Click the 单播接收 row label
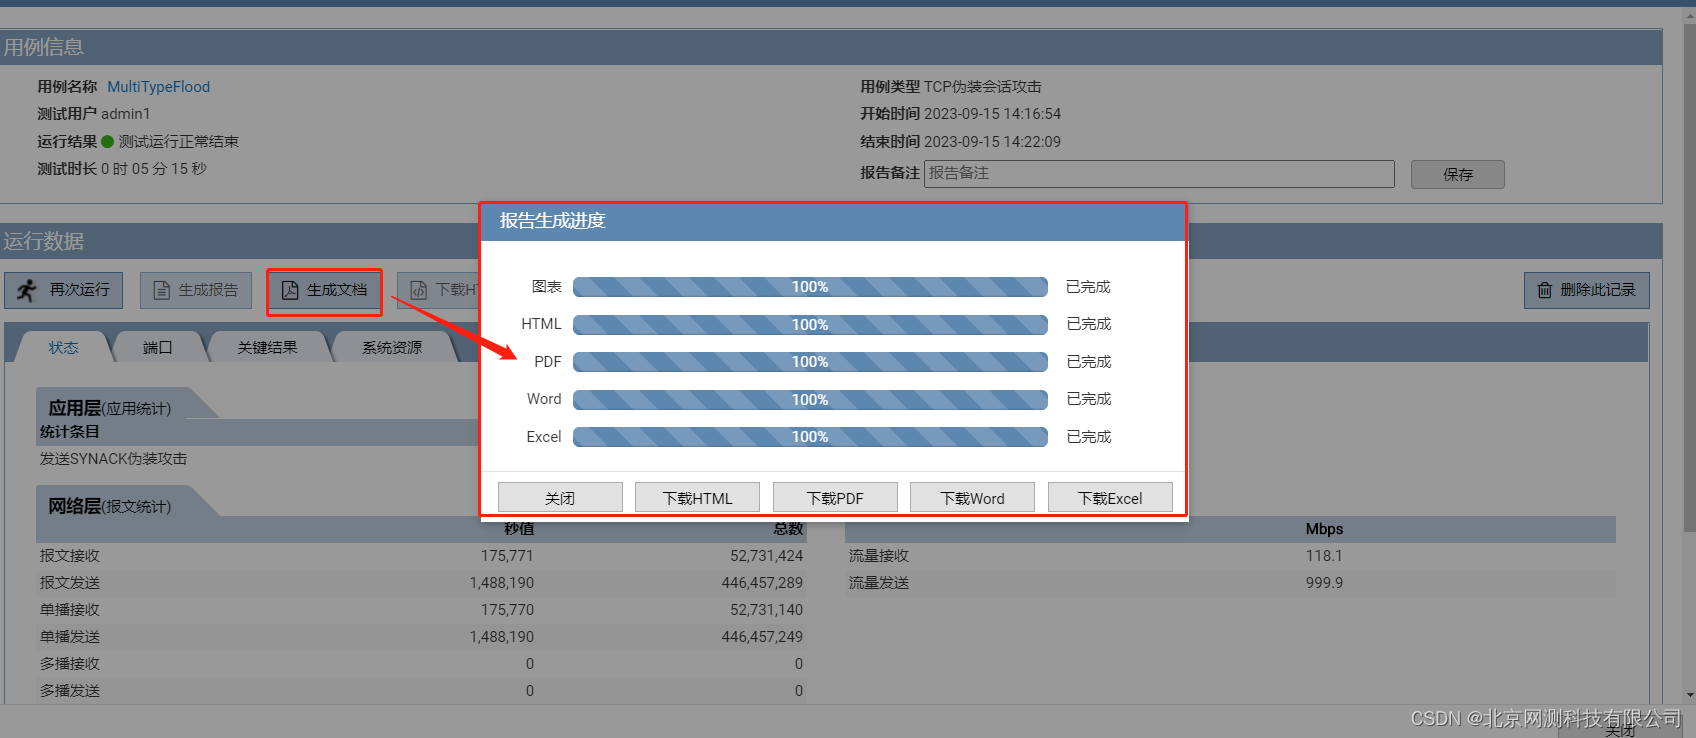 [x=70, y=610]
